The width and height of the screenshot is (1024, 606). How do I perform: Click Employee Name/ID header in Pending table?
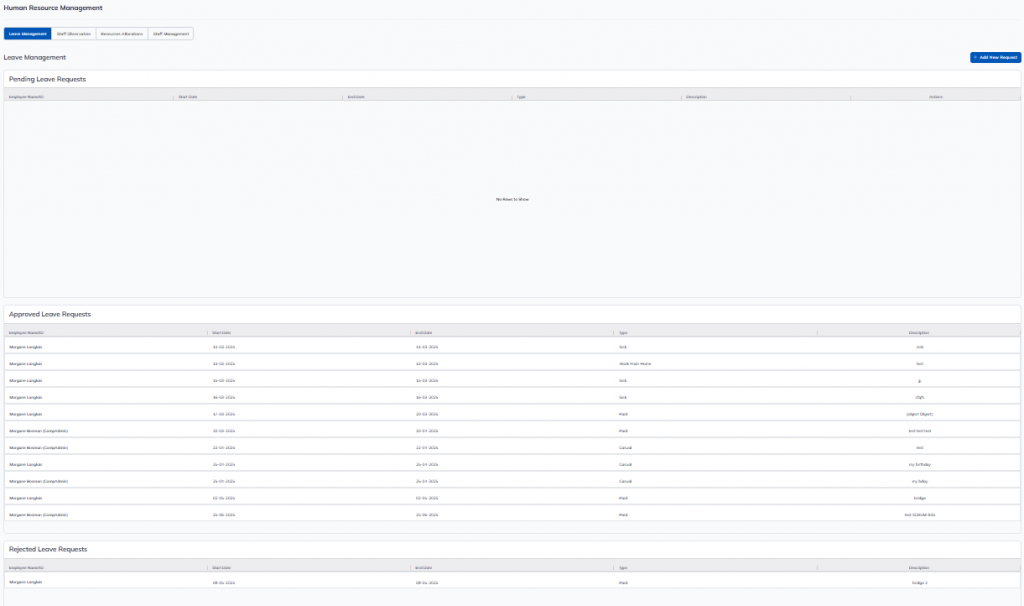[27, 97]
